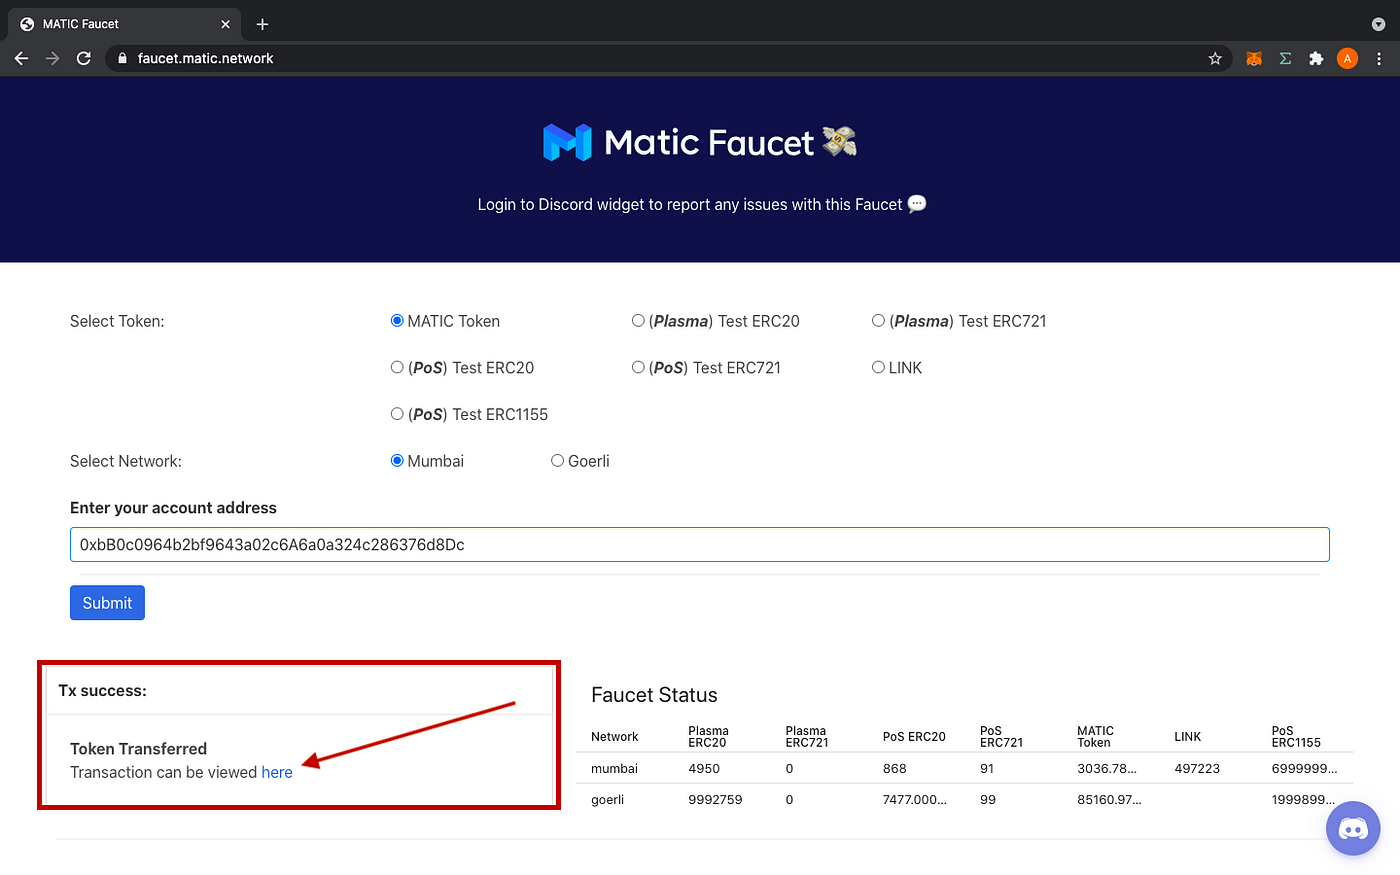Click the 'Token Transferred' text
This screenshot has width=1400, height=875.
pyautogui.click(x=138, y=749)
